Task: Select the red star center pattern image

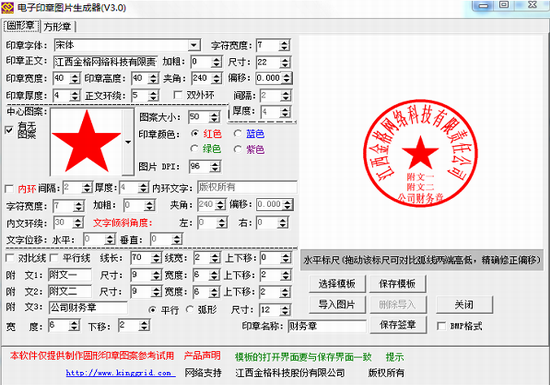Action: (86, 141)
